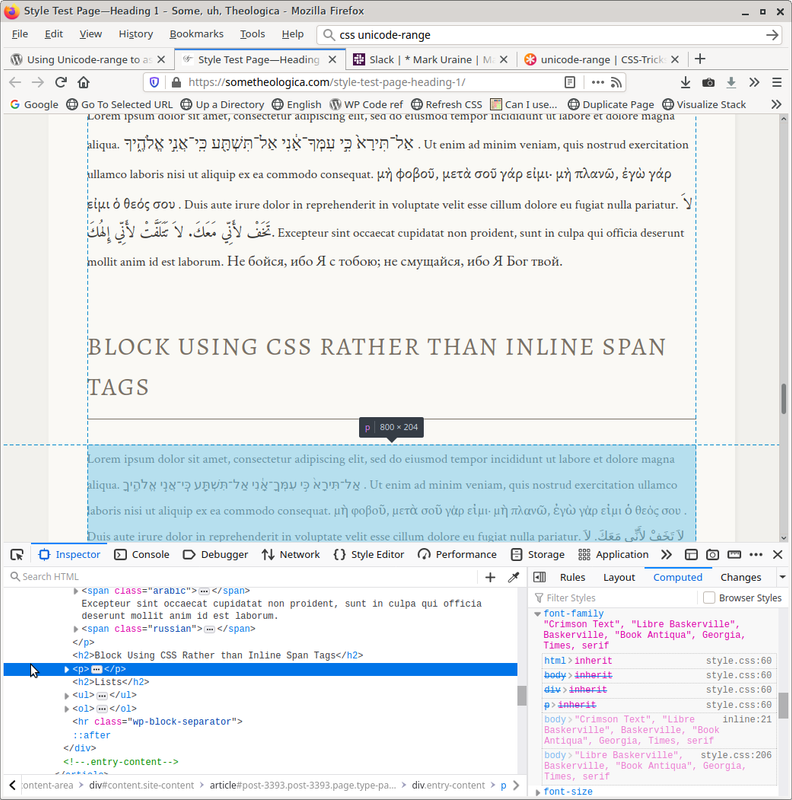Switch to the Console tab
792x800 pixels.
point(142,555)
